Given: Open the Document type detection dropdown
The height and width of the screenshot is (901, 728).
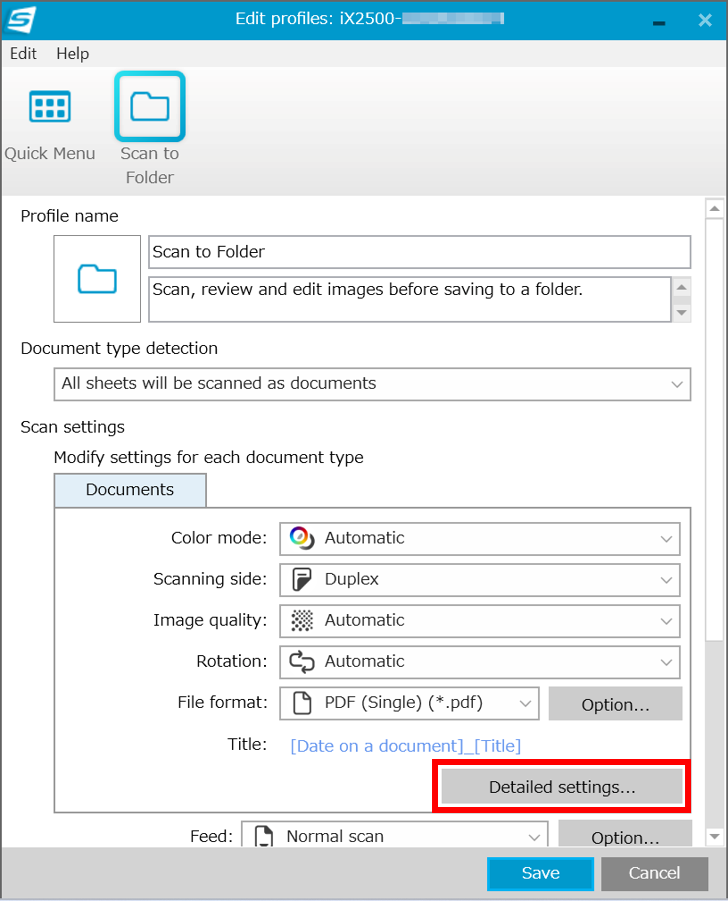Looking at the screenshot, I should 372,384.
